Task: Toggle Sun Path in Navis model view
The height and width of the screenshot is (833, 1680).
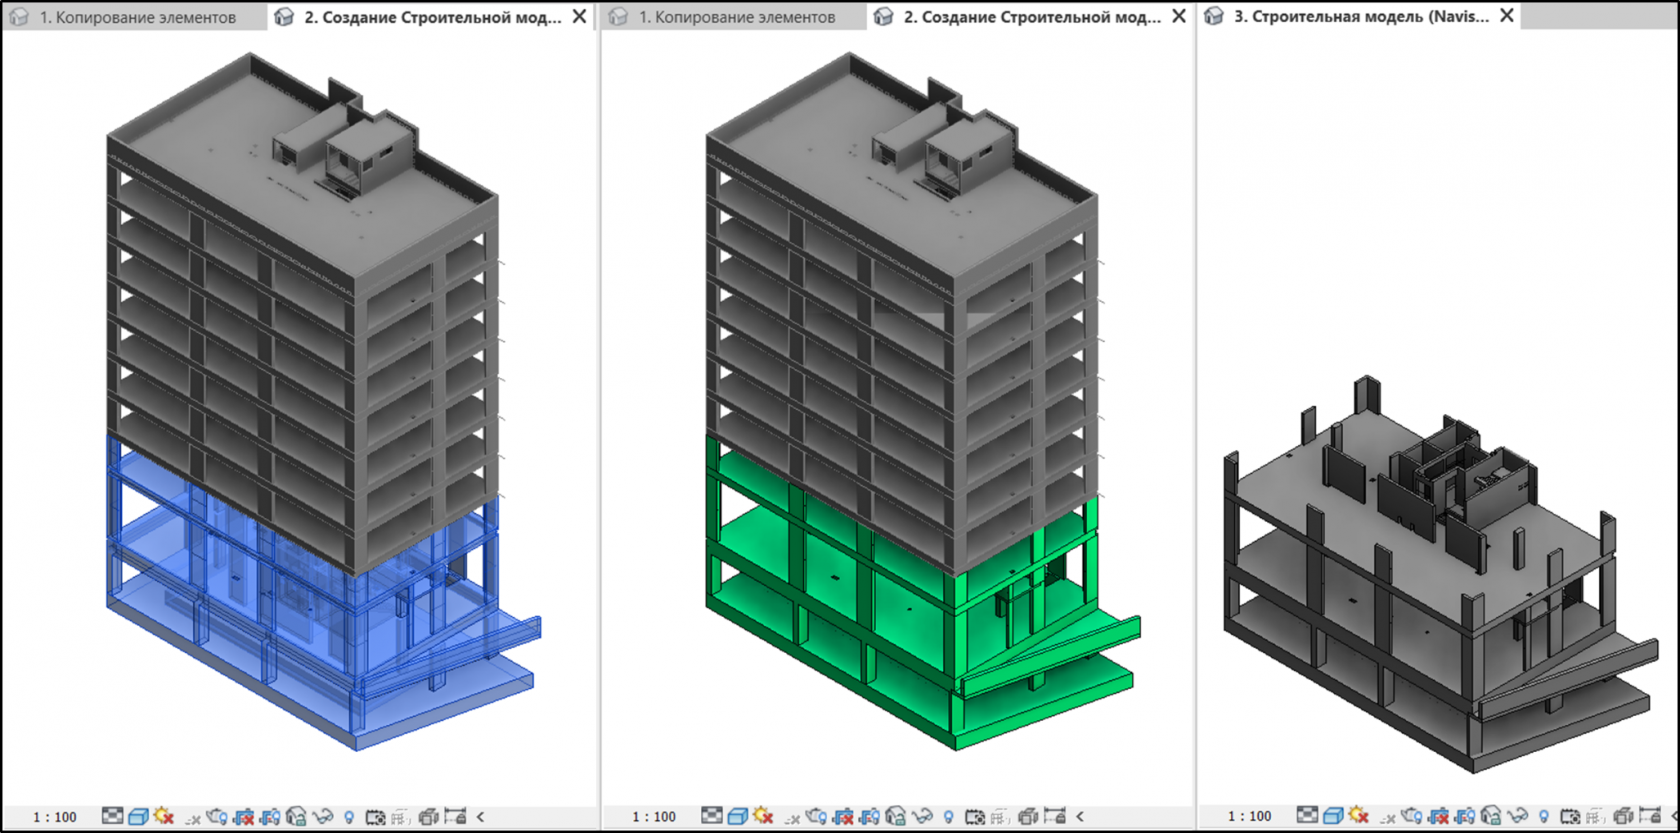Action: (1358, 815)
